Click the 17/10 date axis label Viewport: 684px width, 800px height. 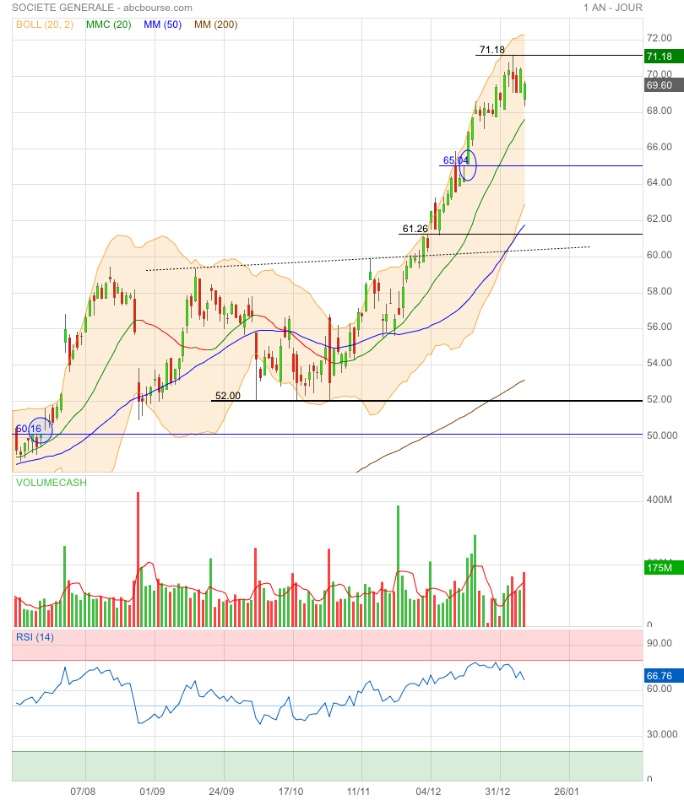(291, 791)
